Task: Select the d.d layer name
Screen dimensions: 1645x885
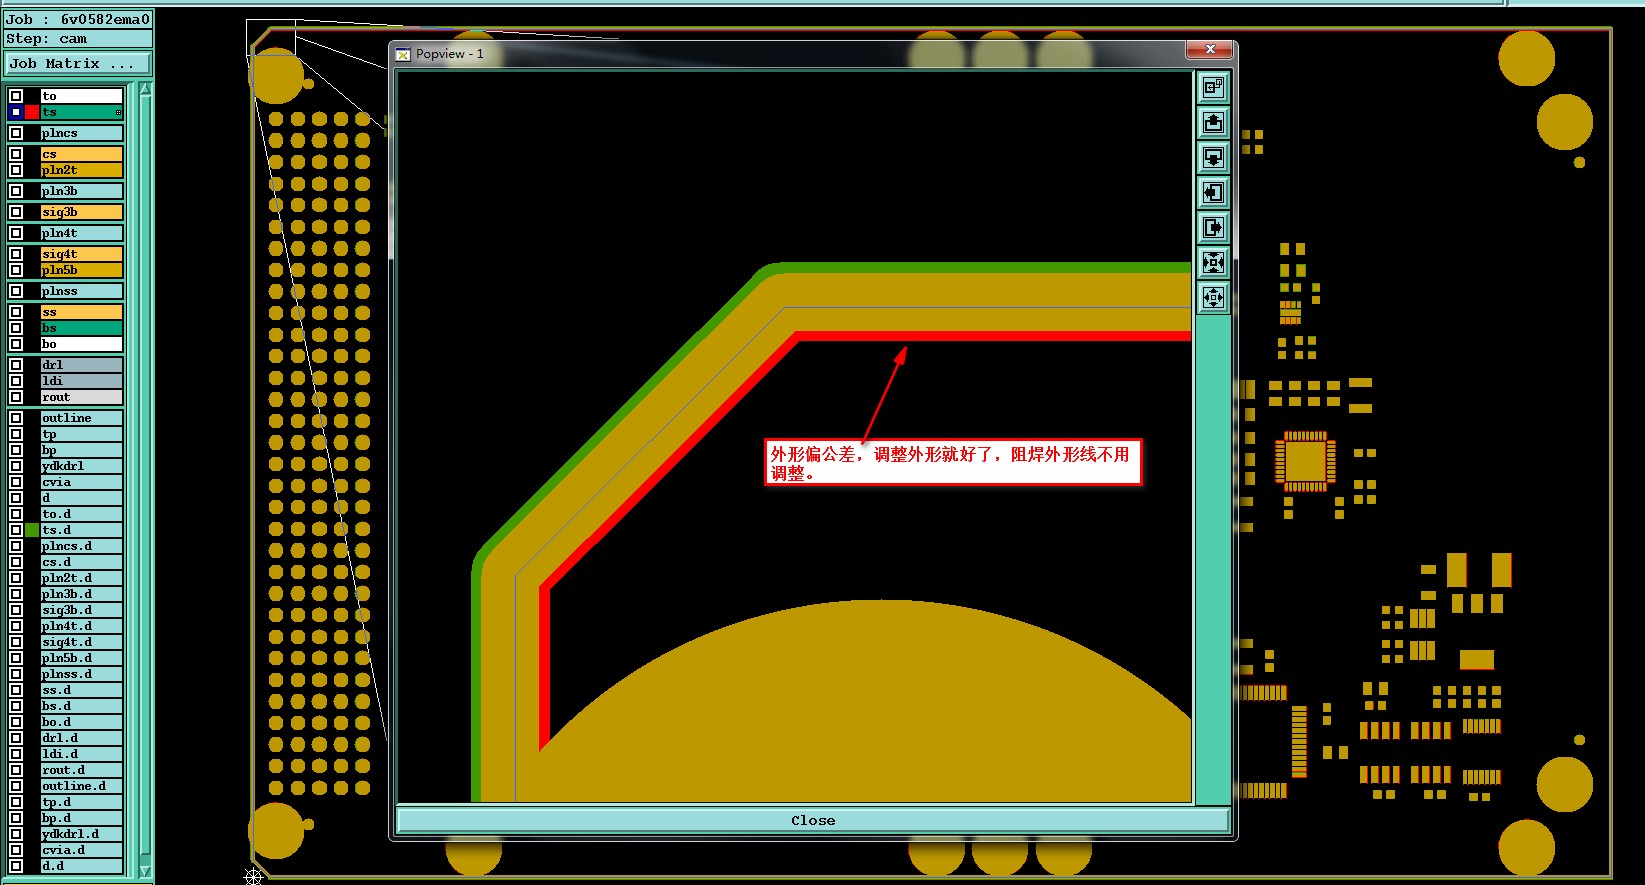Action: (82, 866)
